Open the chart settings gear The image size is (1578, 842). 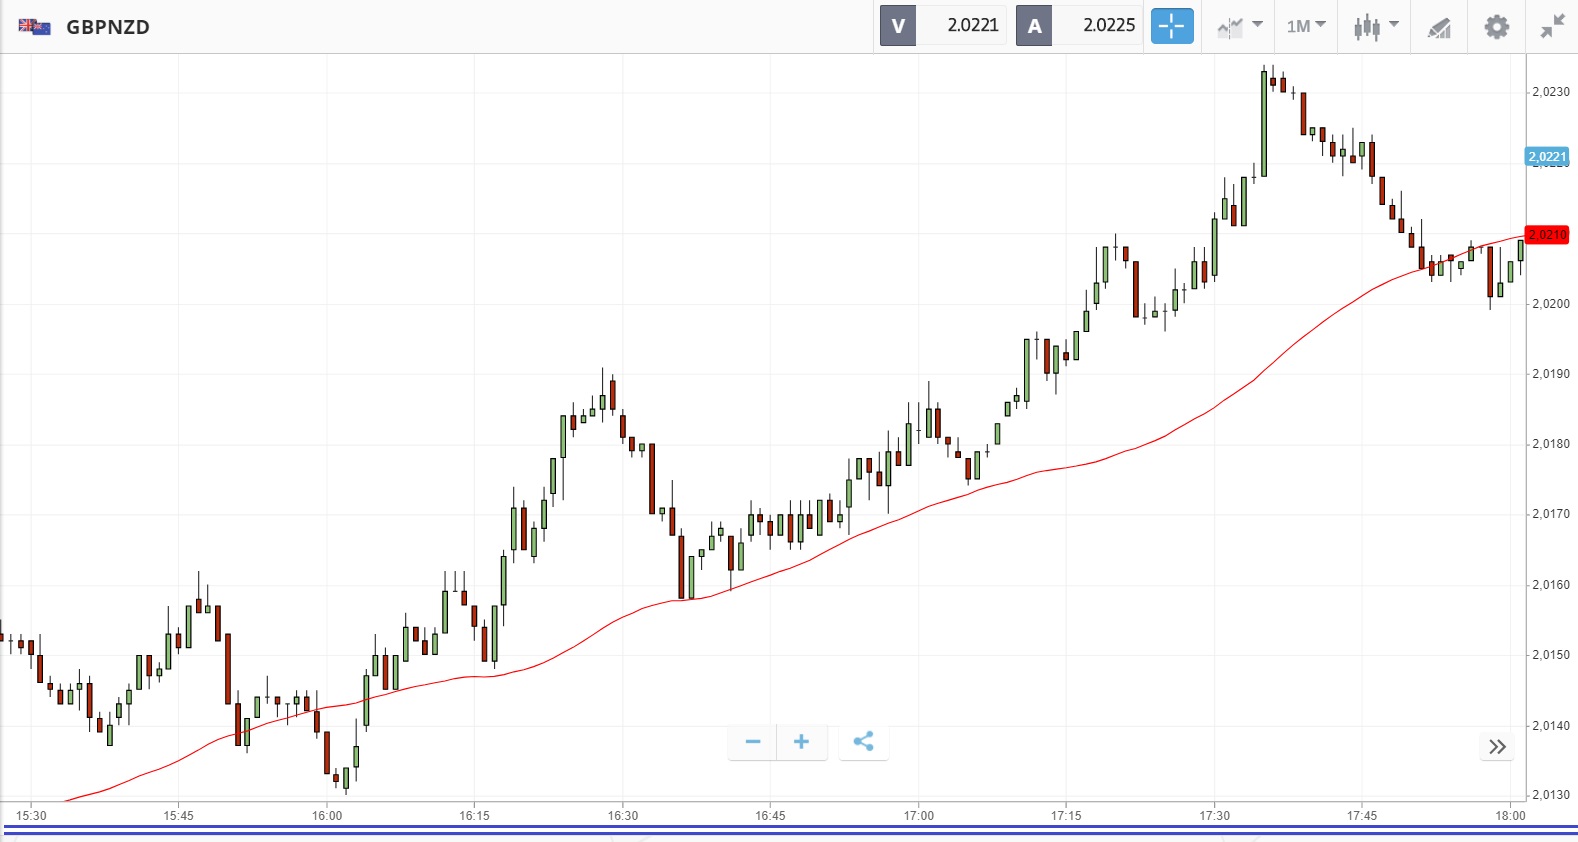click(x=1496, y=27)
